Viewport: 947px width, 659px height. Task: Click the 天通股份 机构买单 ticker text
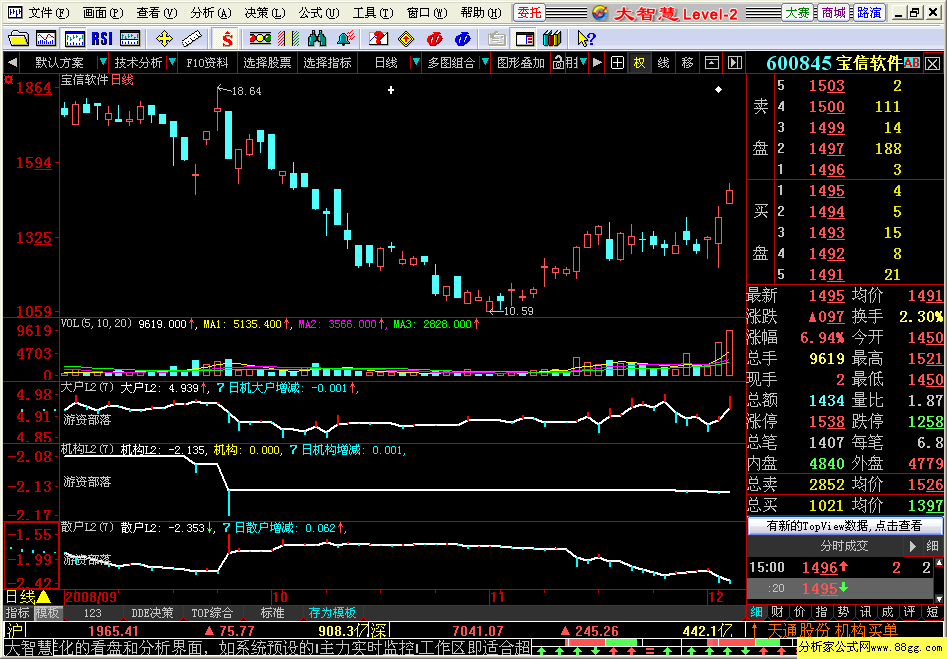[832, 631]
